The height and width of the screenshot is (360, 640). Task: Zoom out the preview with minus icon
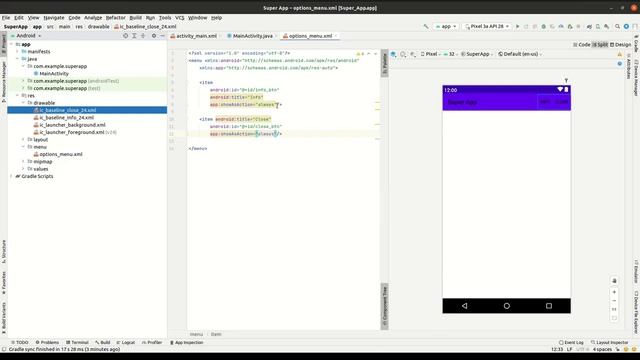click(614, 301)
